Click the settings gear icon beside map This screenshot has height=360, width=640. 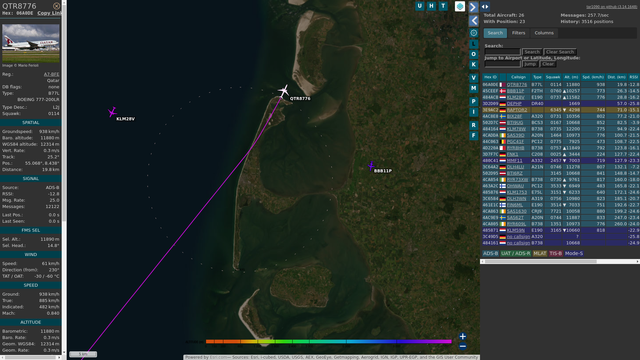(x=473, y=33)
